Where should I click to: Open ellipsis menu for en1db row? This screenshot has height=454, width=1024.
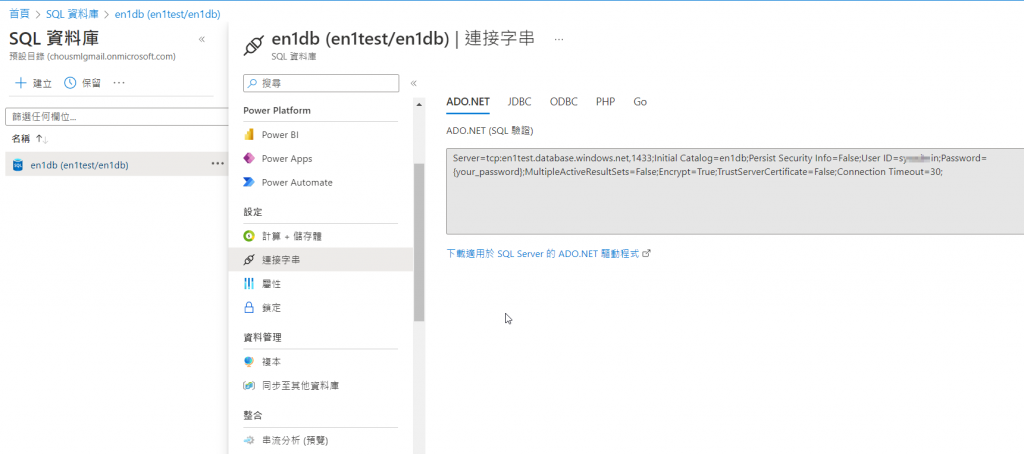(217, 164)
